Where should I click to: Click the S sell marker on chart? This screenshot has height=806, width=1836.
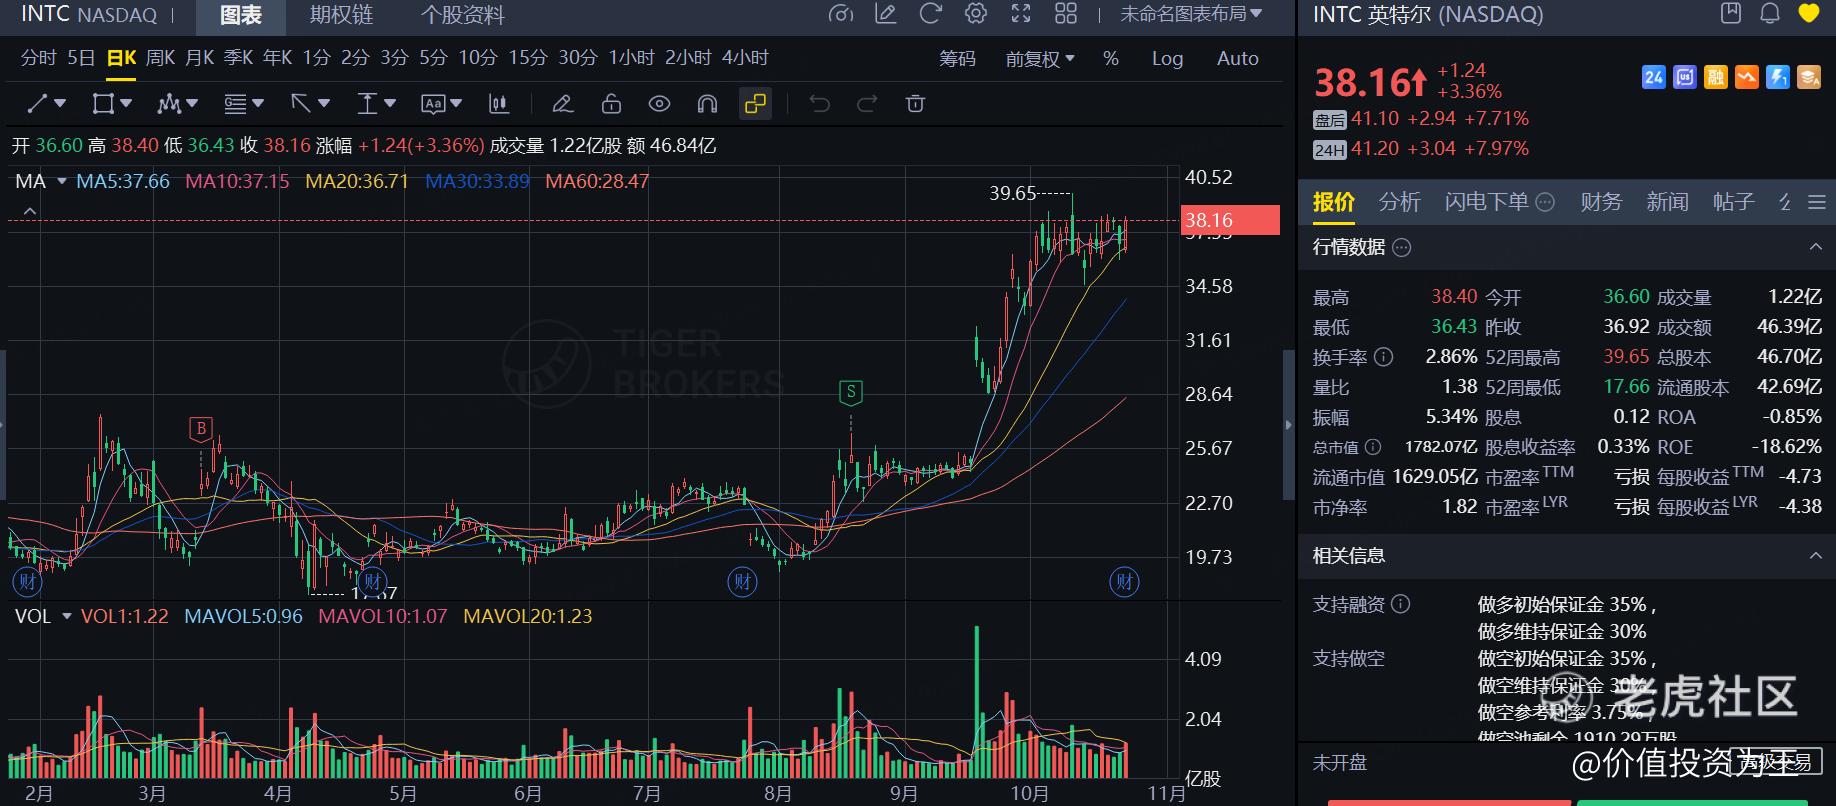(x=851, y=393)
